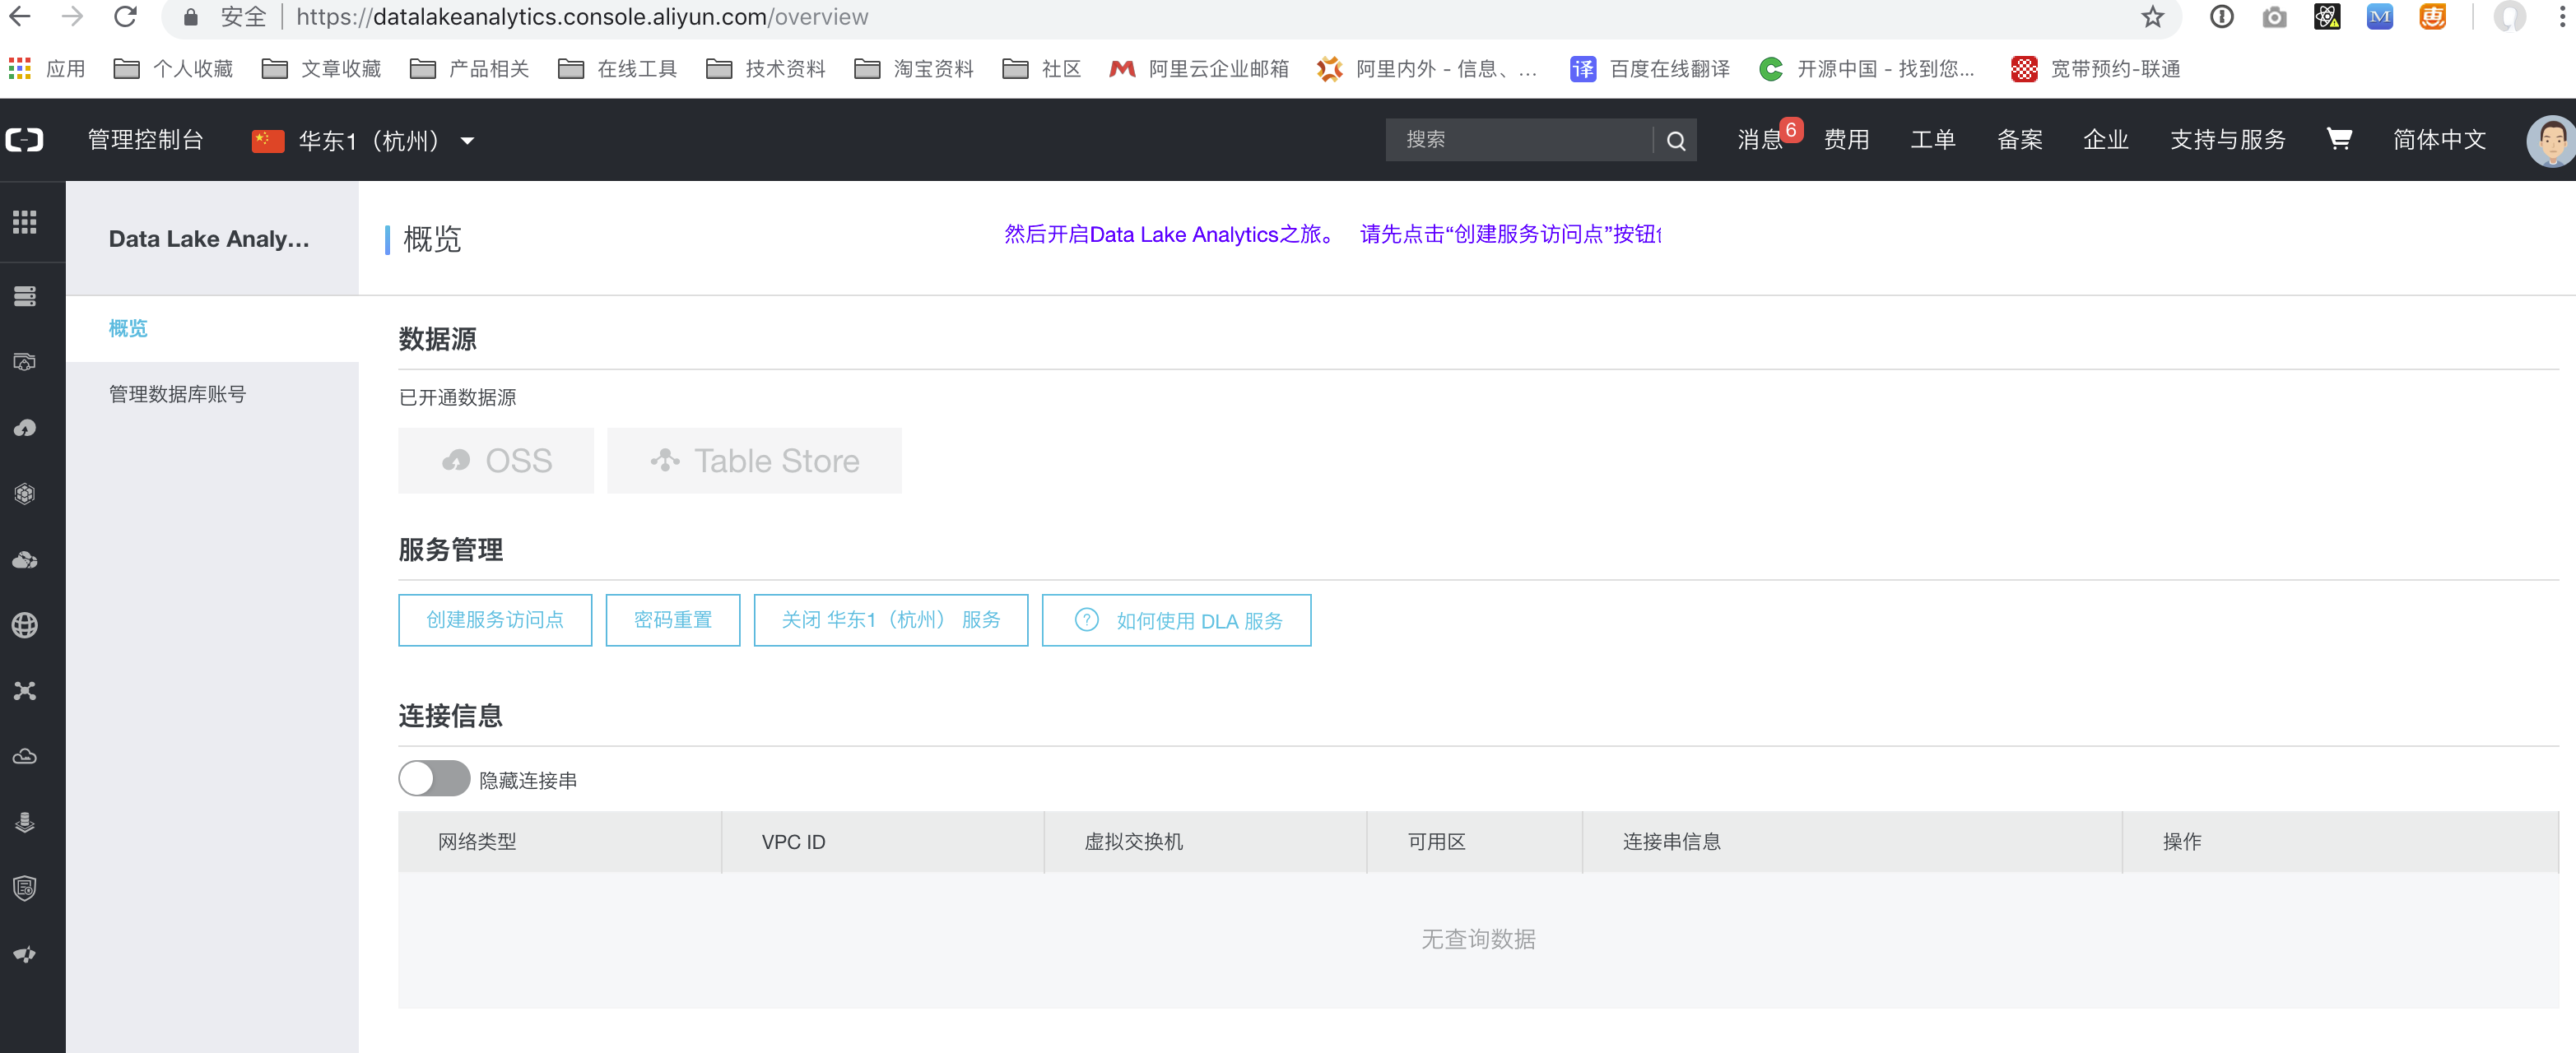2576x1053 pixels.
Task: Open the products grid menu icon
Action: [x=25, y=222]
